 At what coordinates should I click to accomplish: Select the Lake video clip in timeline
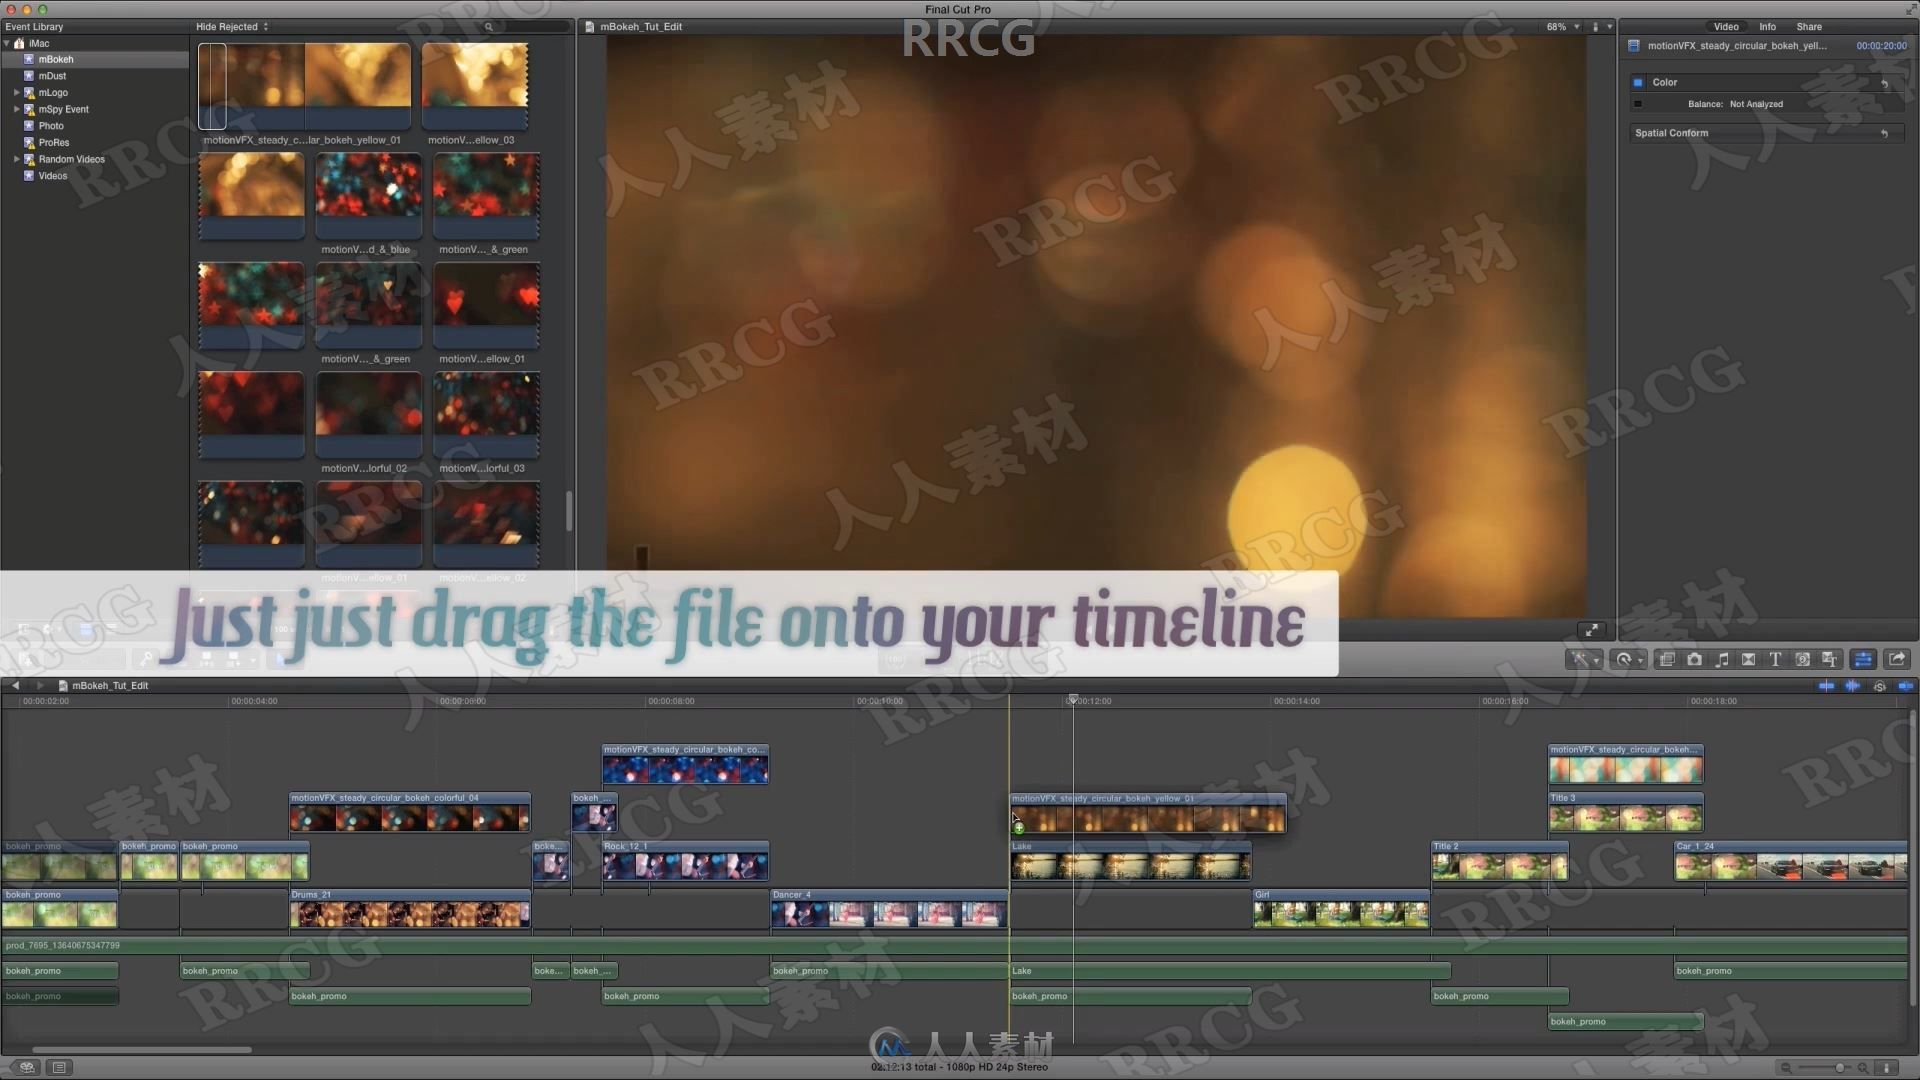pos(1131,861)
